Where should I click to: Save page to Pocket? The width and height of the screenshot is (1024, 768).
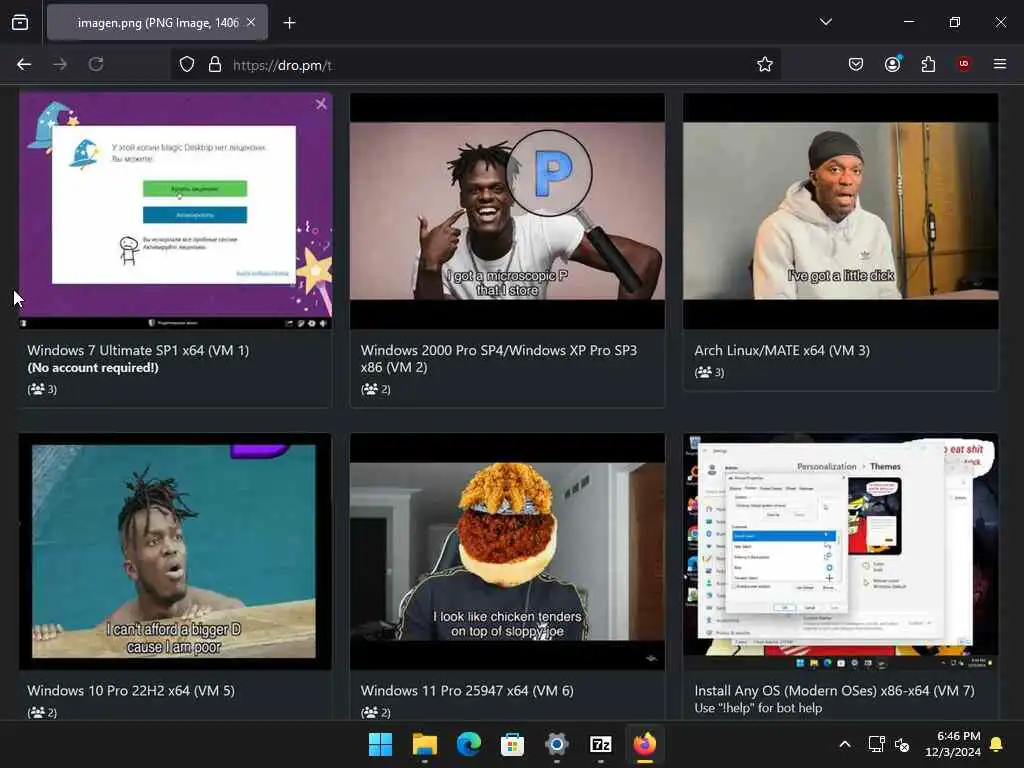tap(856, 64)
